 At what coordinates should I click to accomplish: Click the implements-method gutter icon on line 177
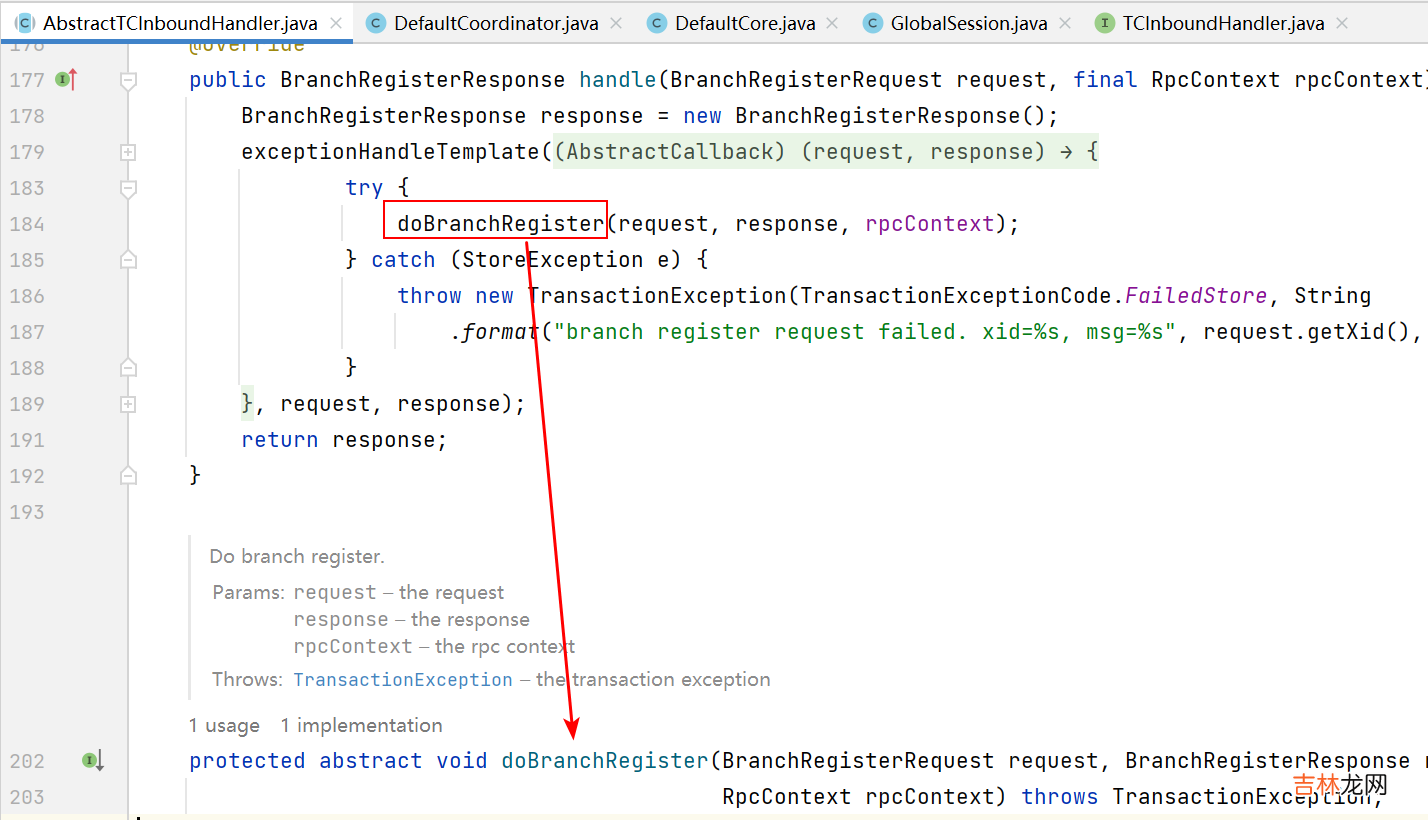pos(66,80)
